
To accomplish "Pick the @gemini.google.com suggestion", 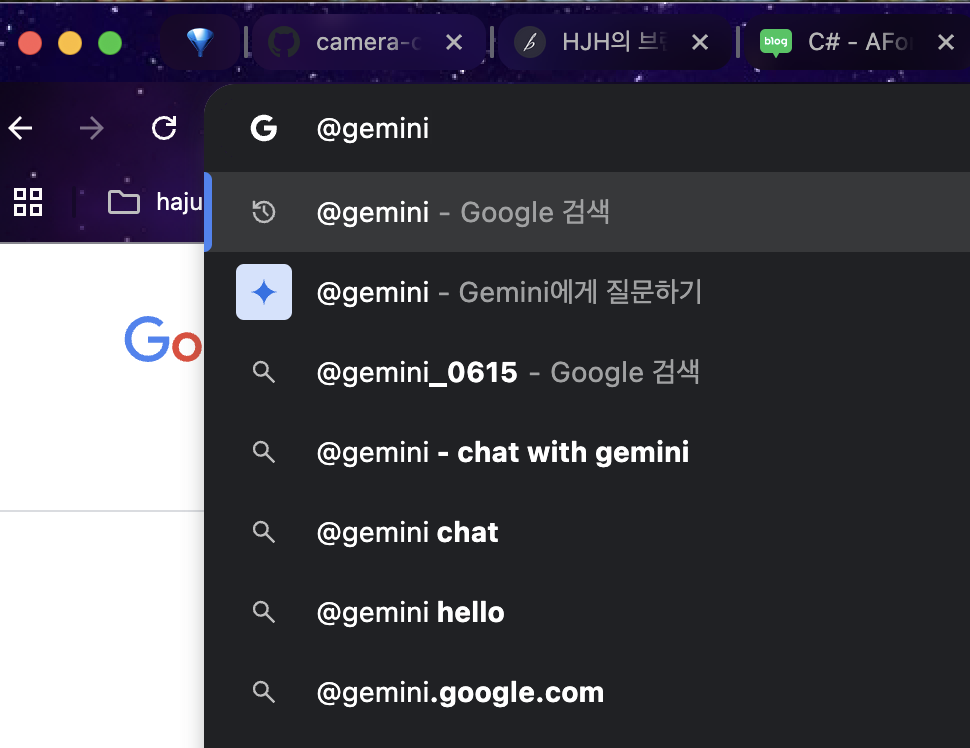I will click(587, 692).
